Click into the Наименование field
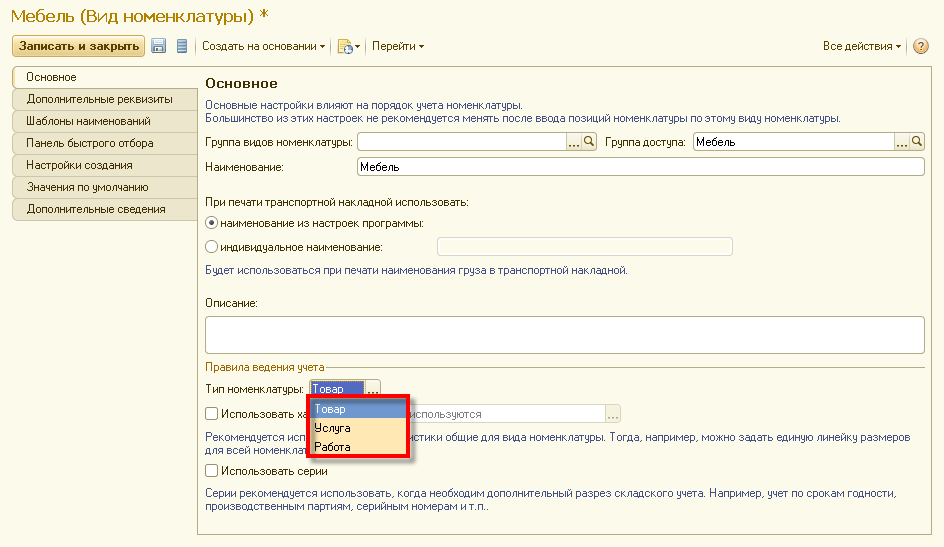This screenshot has height=547, width=944. [x=641, y=167]
